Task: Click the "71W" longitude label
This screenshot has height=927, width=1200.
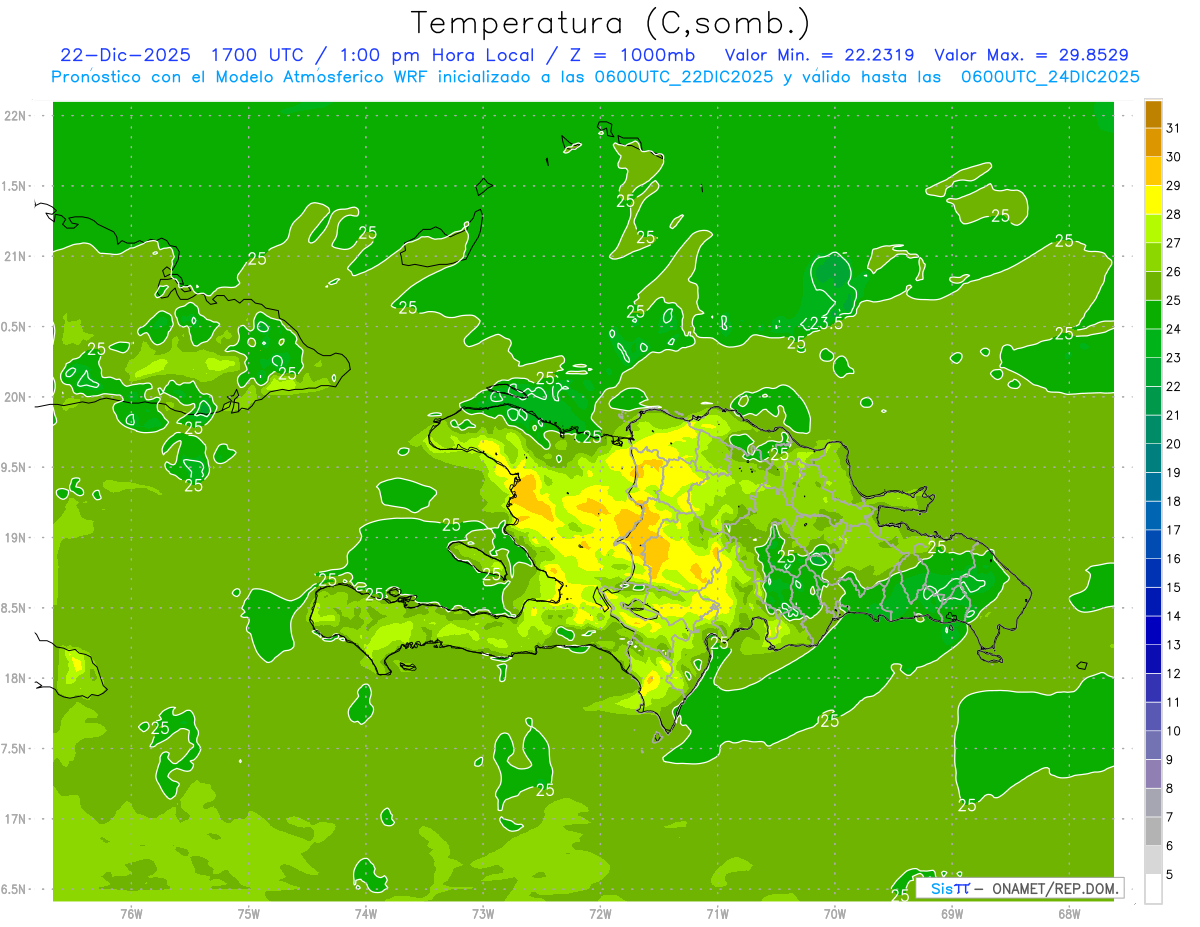Action: pyautogui.click(x=717, y=914)
